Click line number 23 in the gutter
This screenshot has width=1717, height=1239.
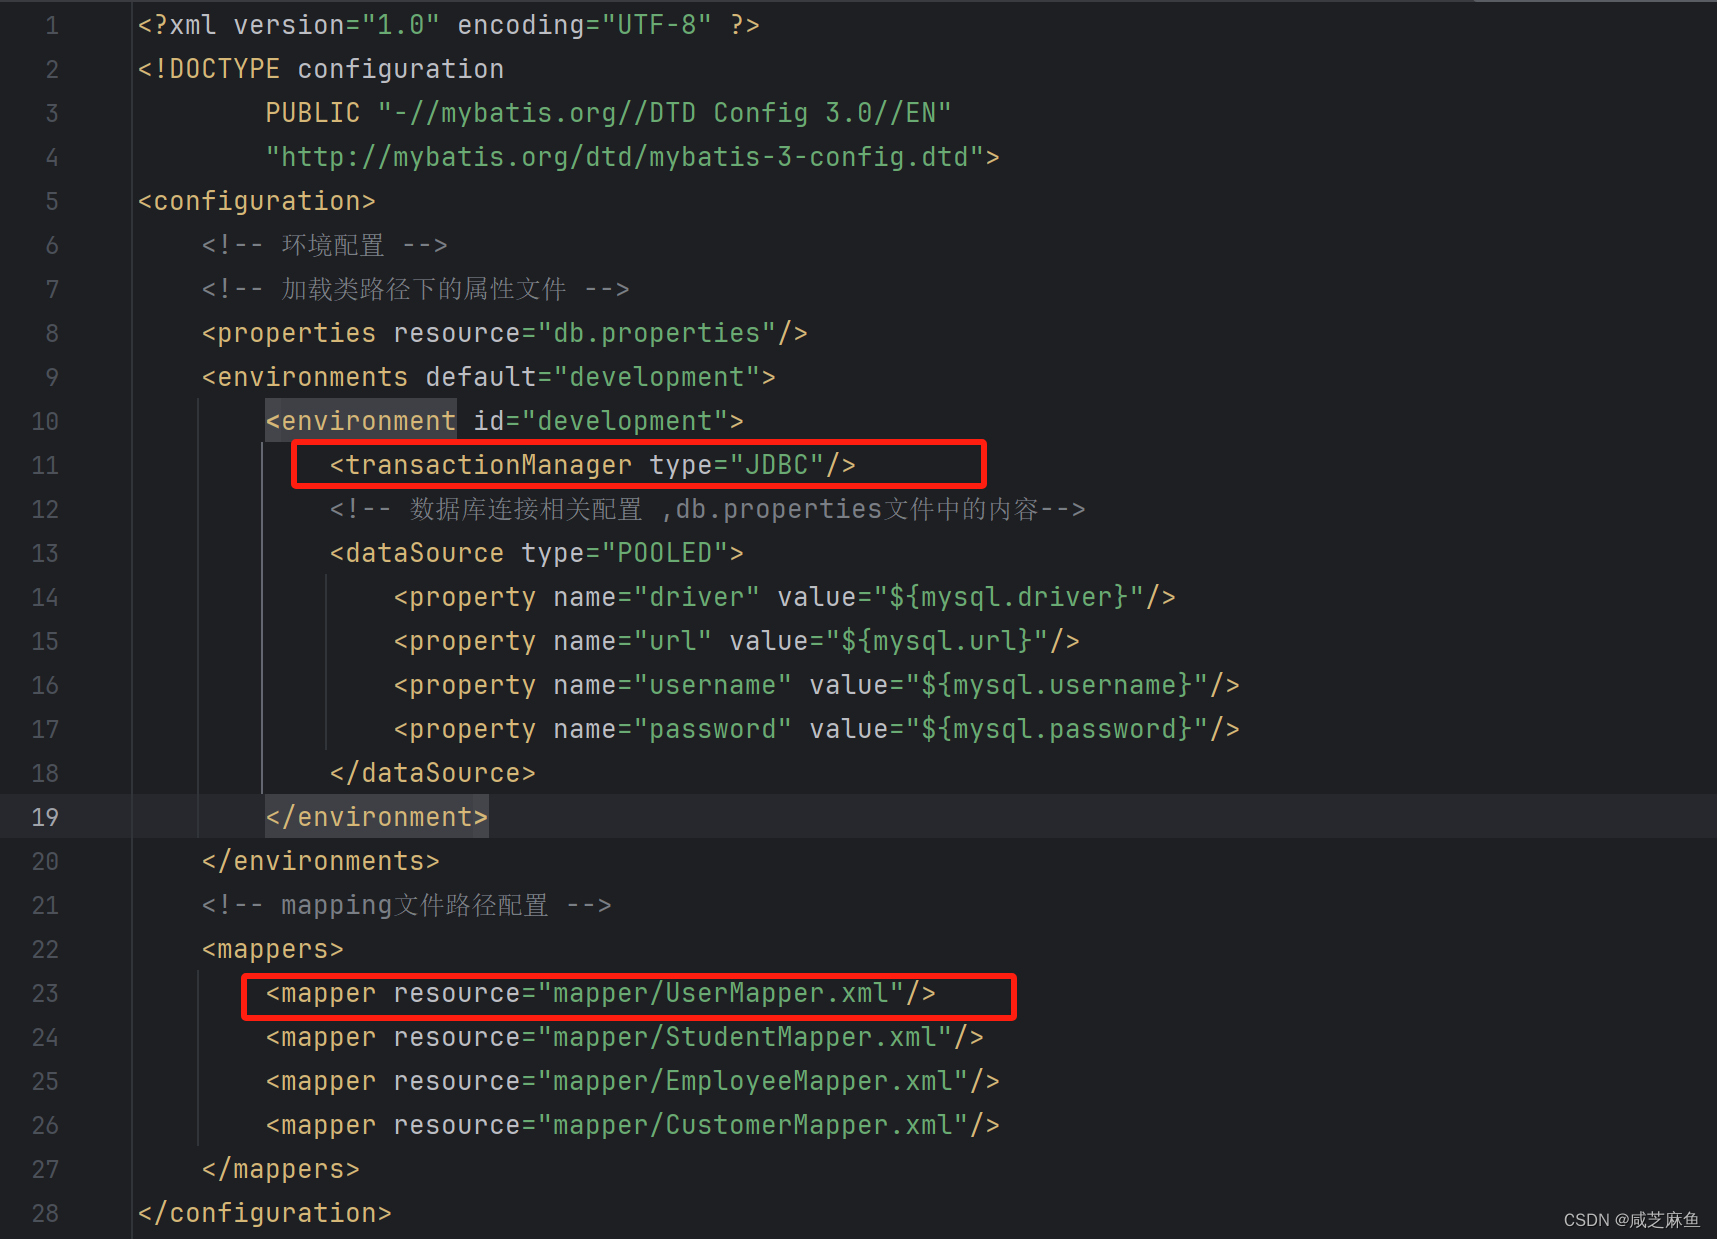(45, 993)
